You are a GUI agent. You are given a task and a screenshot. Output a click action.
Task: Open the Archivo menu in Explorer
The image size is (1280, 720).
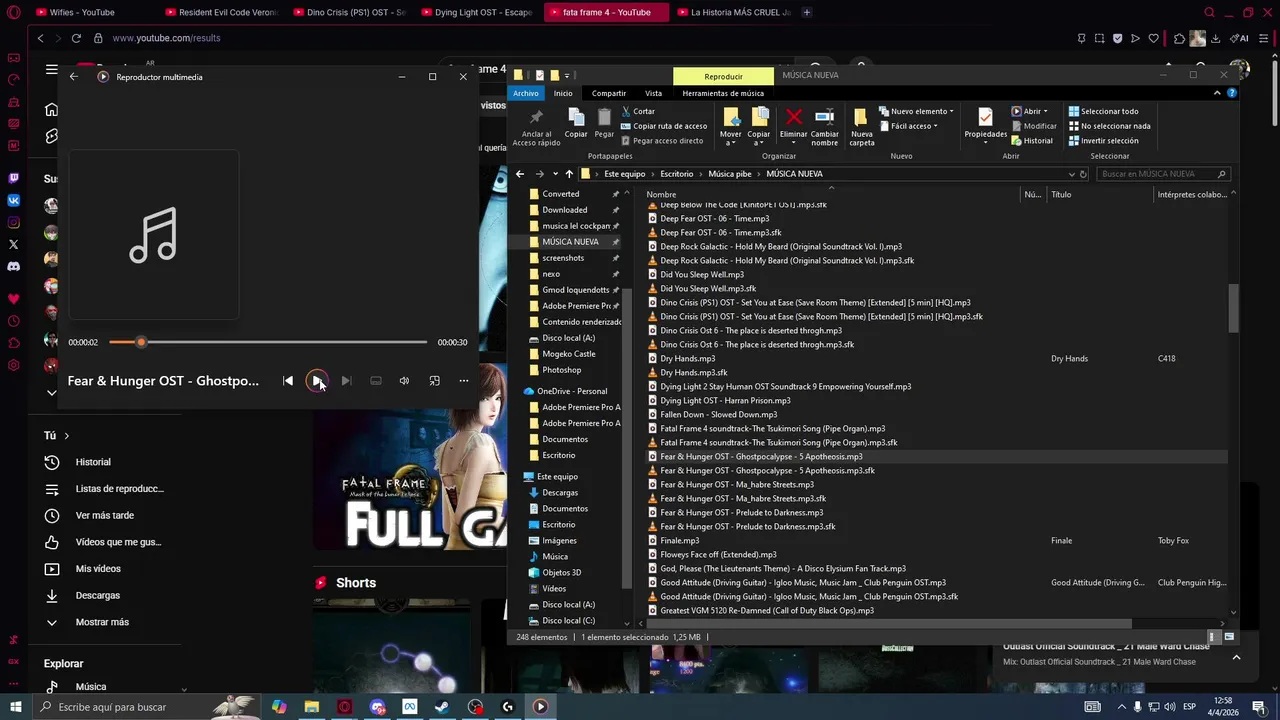(526, 93)
